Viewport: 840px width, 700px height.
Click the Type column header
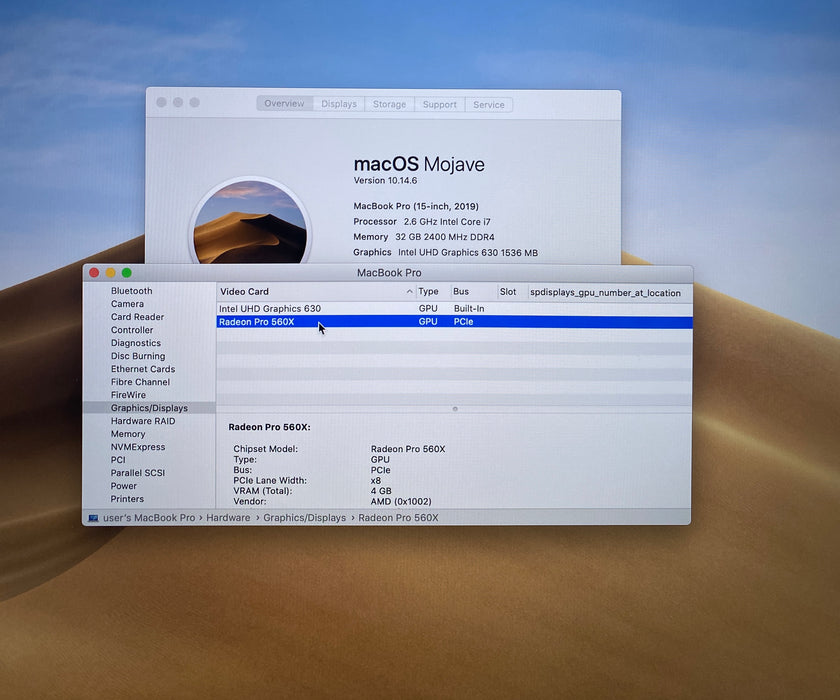click(433, 292)
